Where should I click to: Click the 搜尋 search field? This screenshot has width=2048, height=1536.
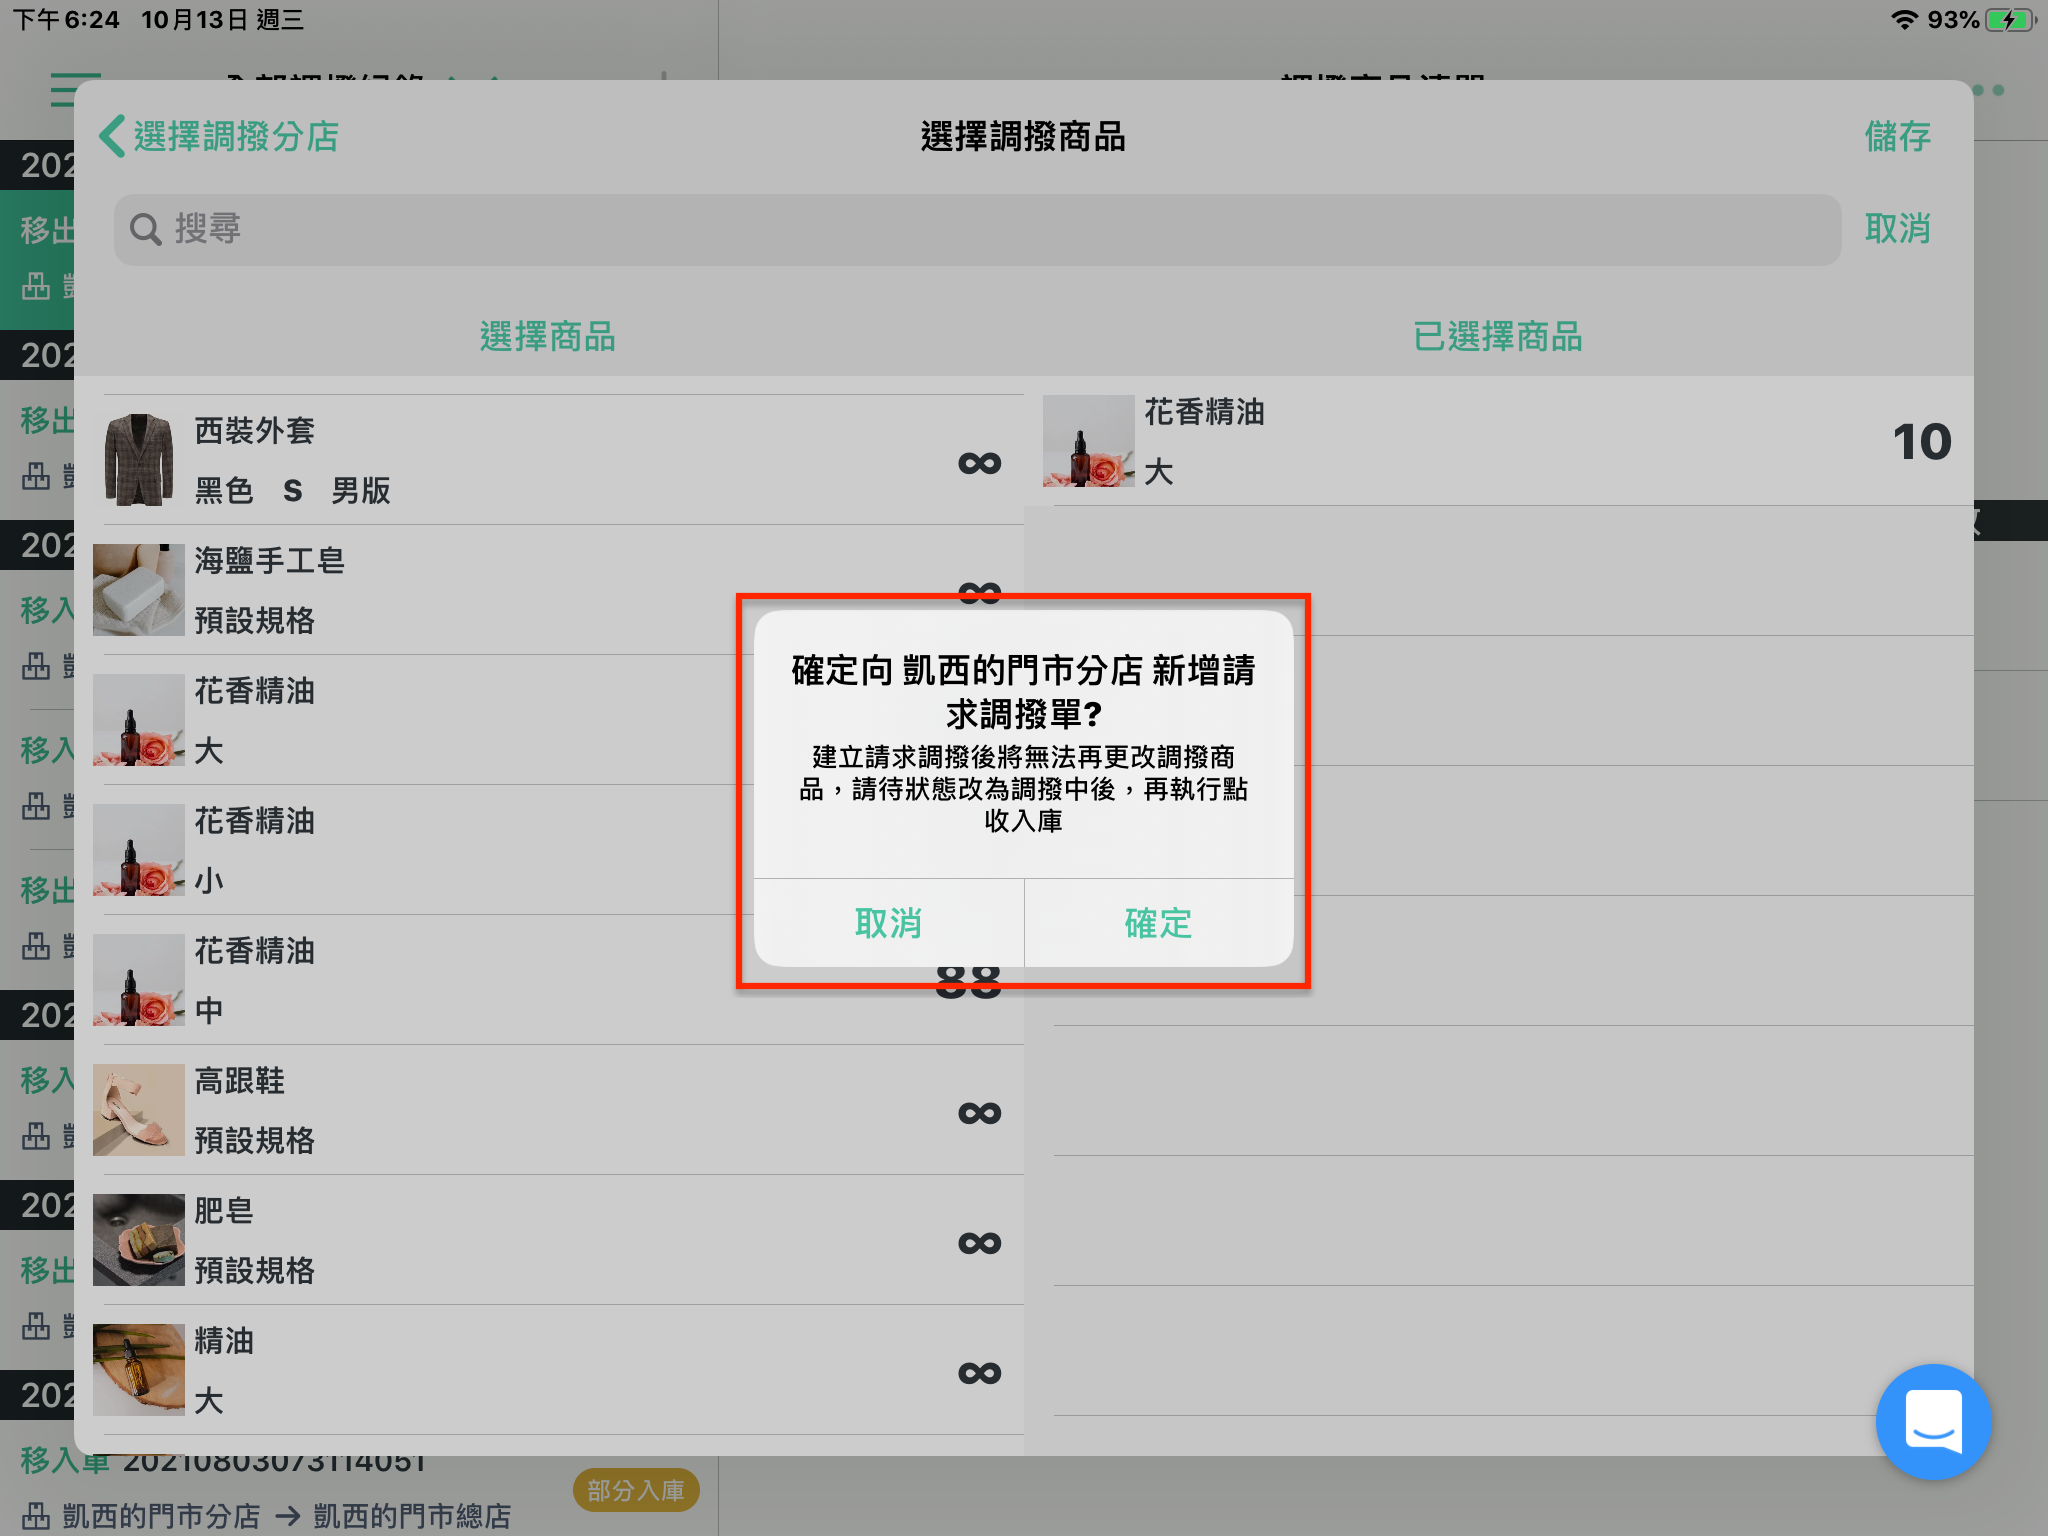(977, 229)
